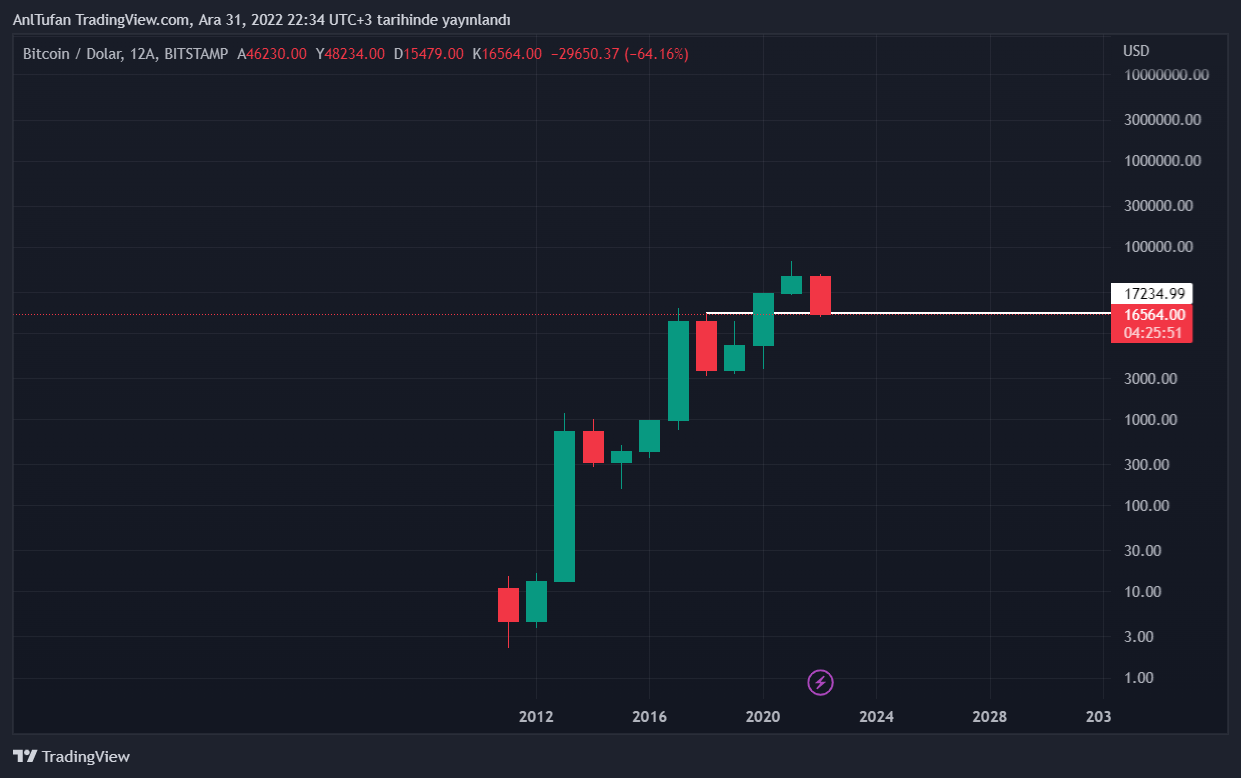The image size is (1241, 778).
Task: Click the 100000.00 price scale label
Action: [x=1159, y=247]
